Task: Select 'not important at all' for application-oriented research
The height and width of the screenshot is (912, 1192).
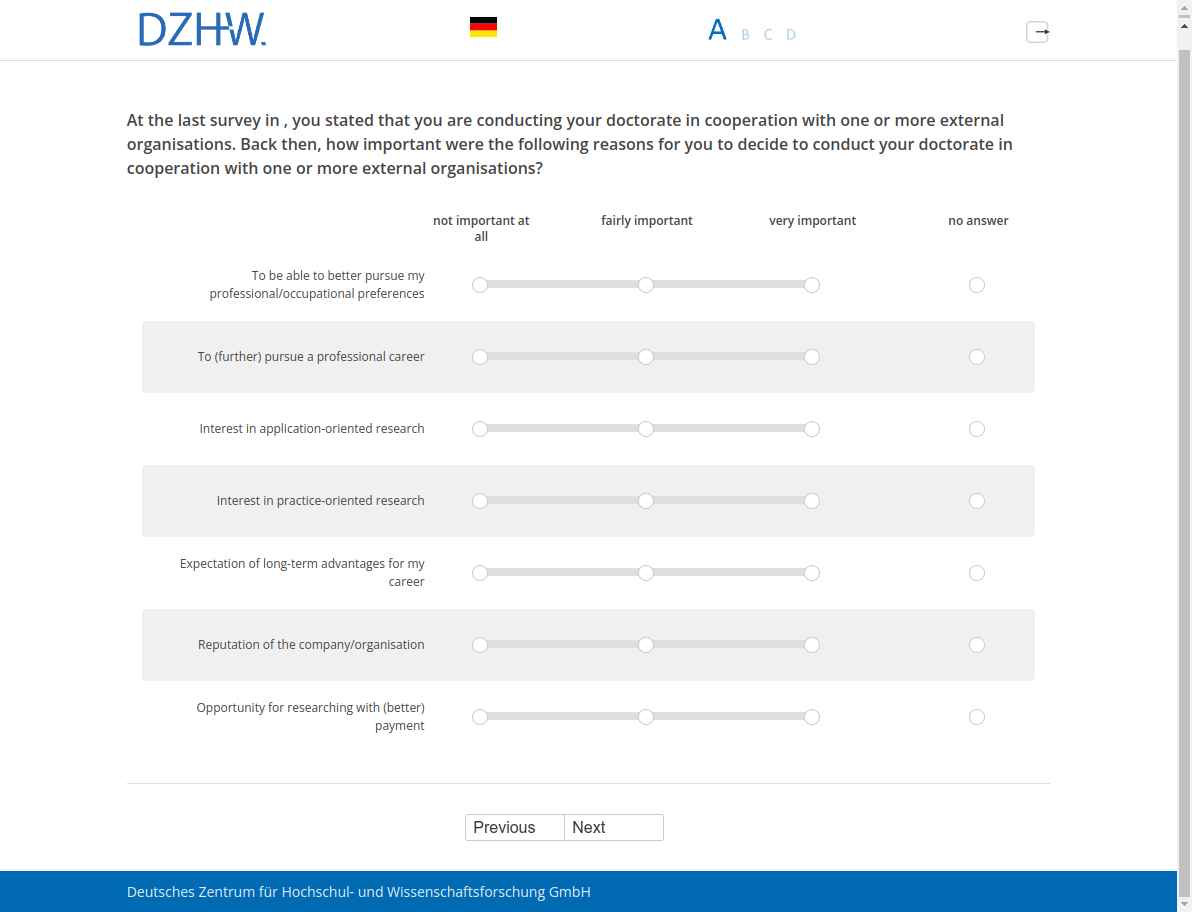Action: tap(480, 429)
